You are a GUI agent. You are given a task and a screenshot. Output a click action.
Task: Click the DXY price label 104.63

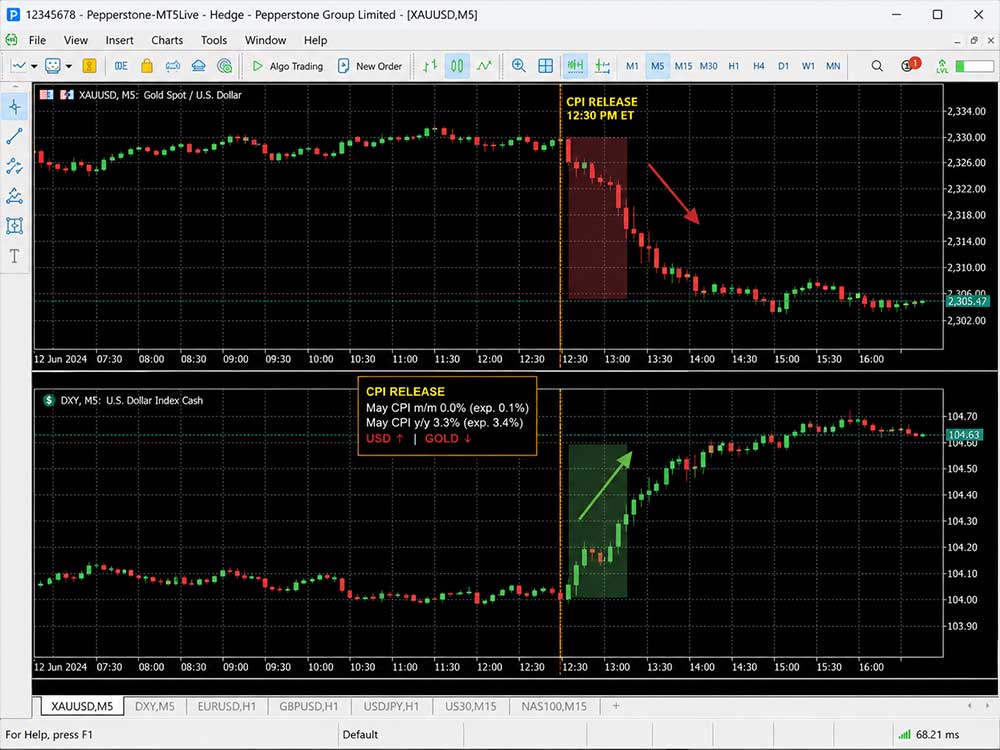coord(964,435)
